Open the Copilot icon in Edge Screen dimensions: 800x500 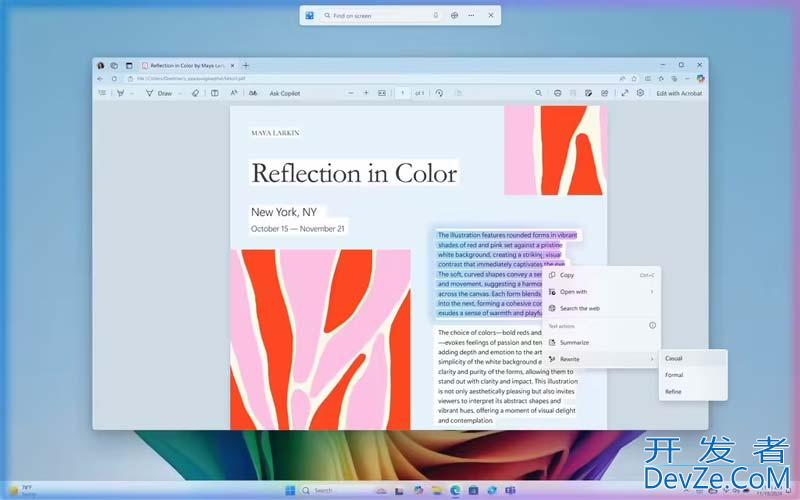pyautogui.click(x=701, y=79)
